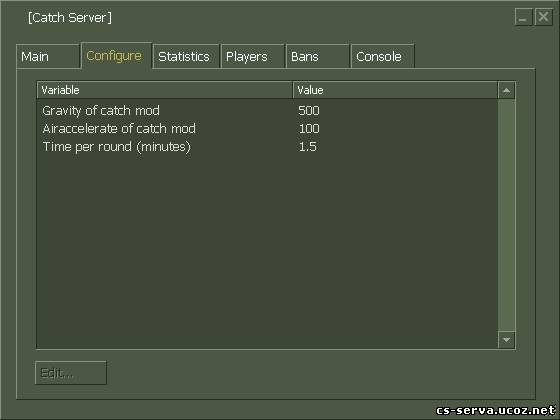
Task: Click the round time value 1.5
Action: pyautogui.click(x=308, y=147)
